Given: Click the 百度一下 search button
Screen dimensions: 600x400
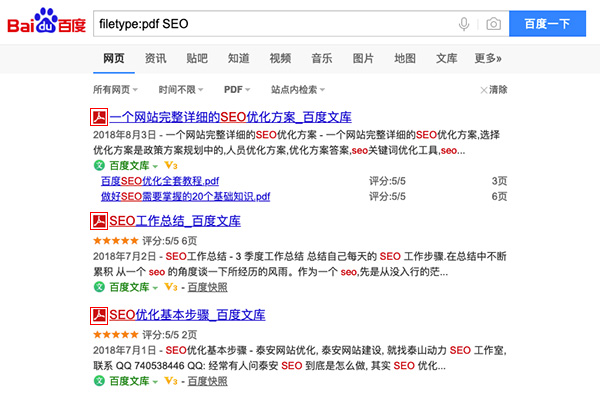Looking at the screenshot, I should [547, 24].
